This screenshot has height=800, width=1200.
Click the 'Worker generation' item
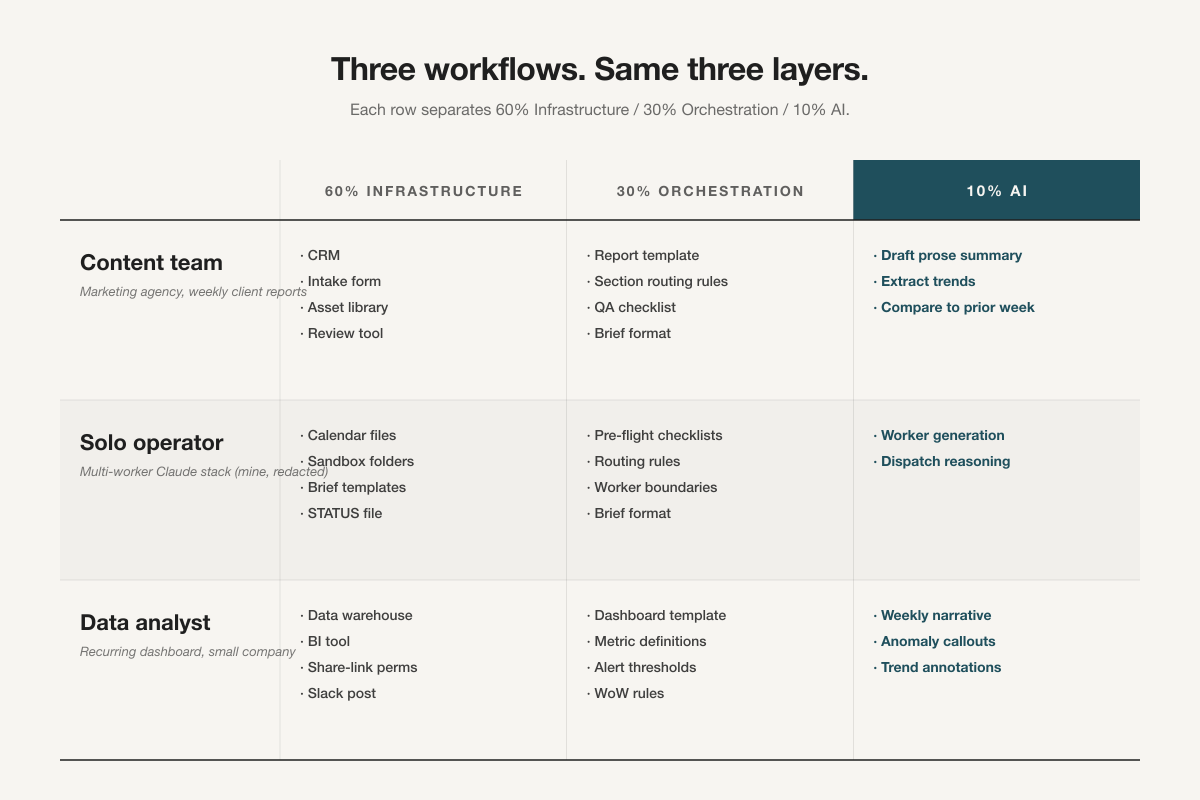(939, 435)
